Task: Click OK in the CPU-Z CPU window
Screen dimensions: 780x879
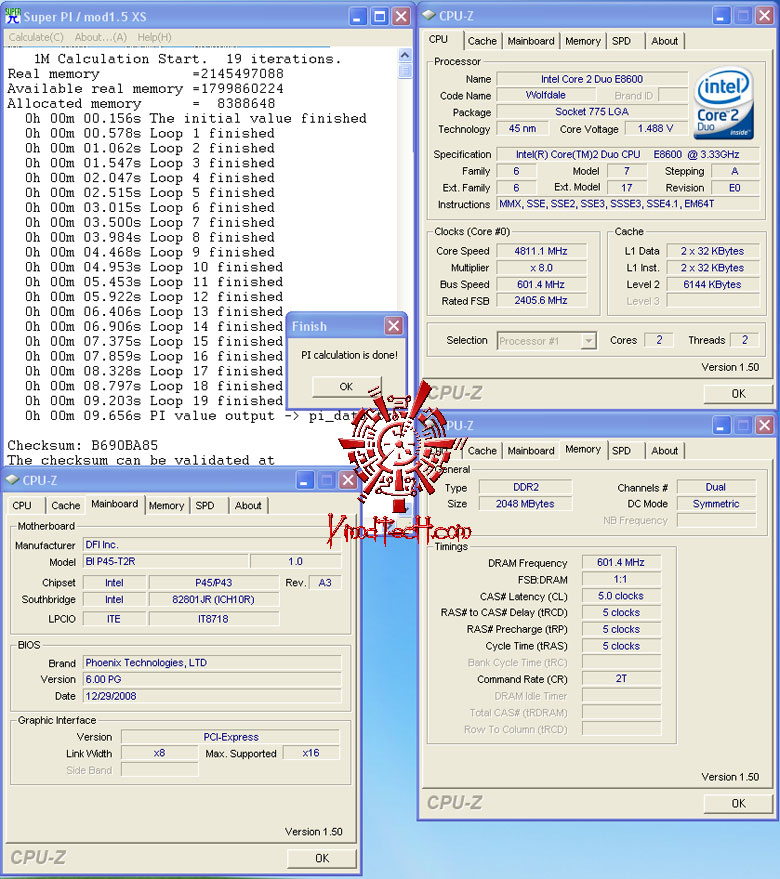Action: tap(739, 394)
